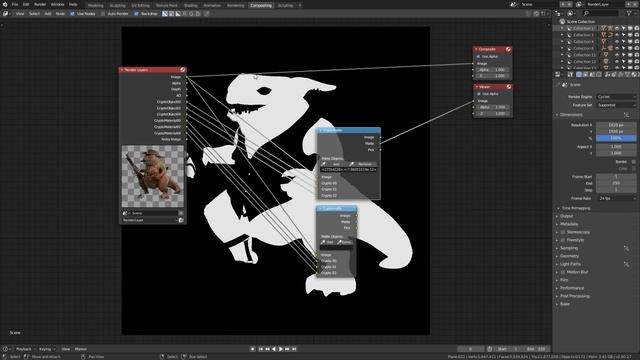This screenshot has width=640, height=360.
Task: Toggle Use Alpha on the Composite node
Action: pyautogui.click(x=479, y=56)
